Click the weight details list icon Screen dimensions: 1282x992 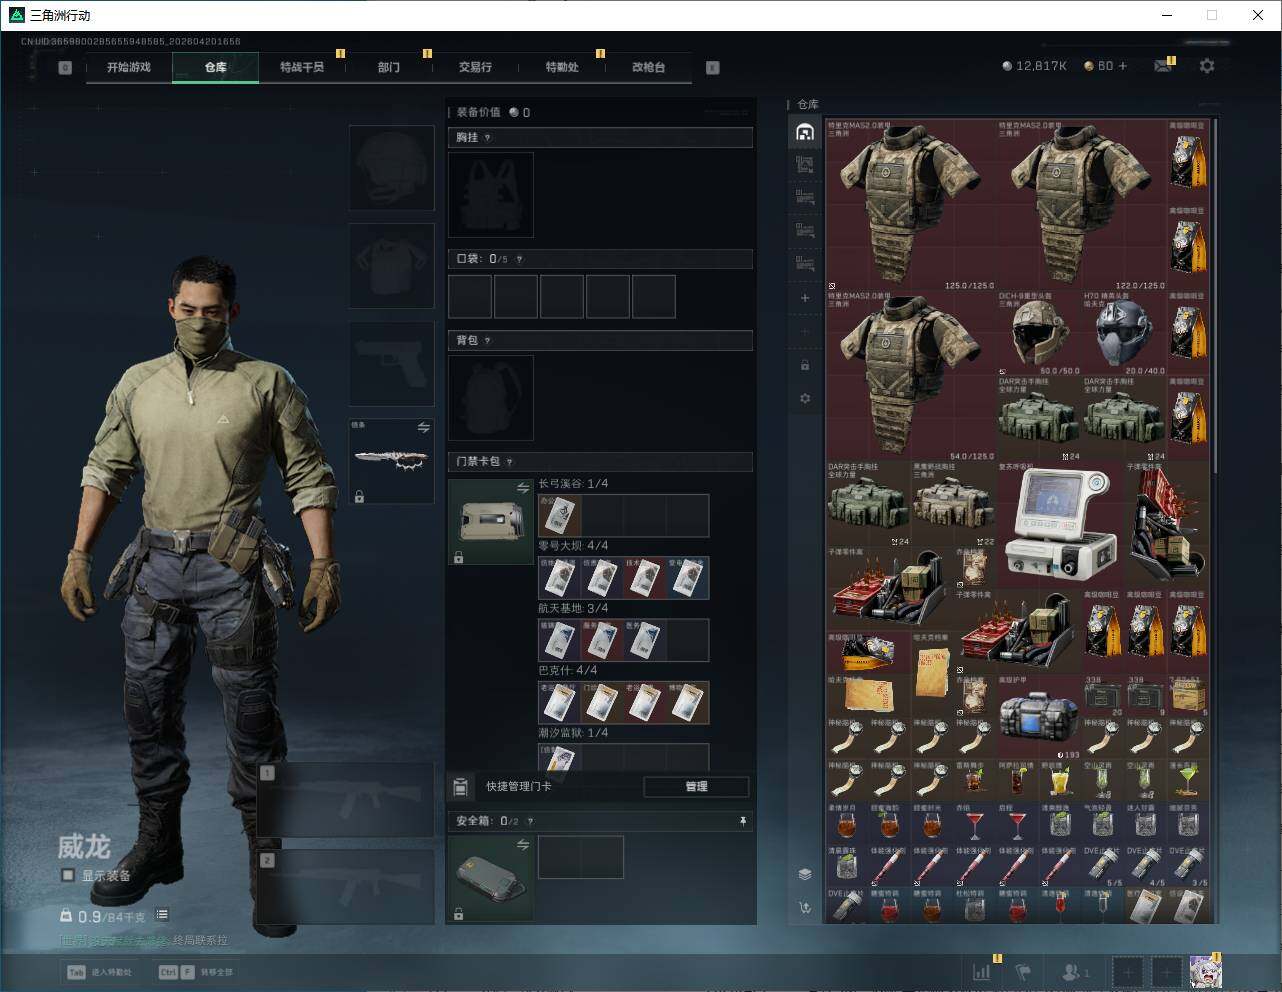pos(162,915)
